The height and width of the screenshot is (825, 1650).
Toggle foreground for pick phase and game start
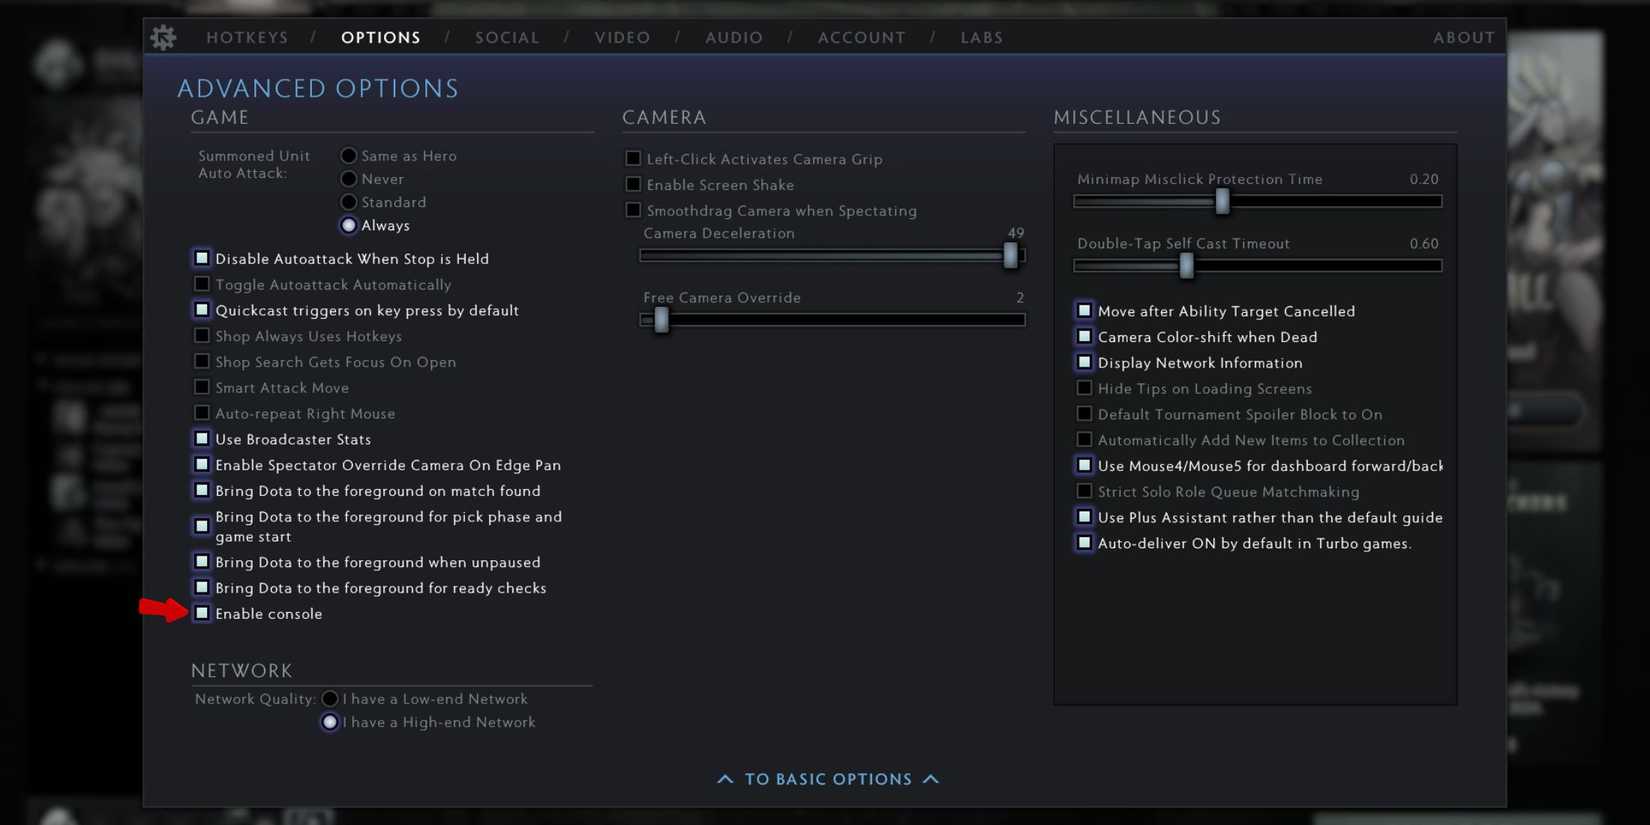202,526
